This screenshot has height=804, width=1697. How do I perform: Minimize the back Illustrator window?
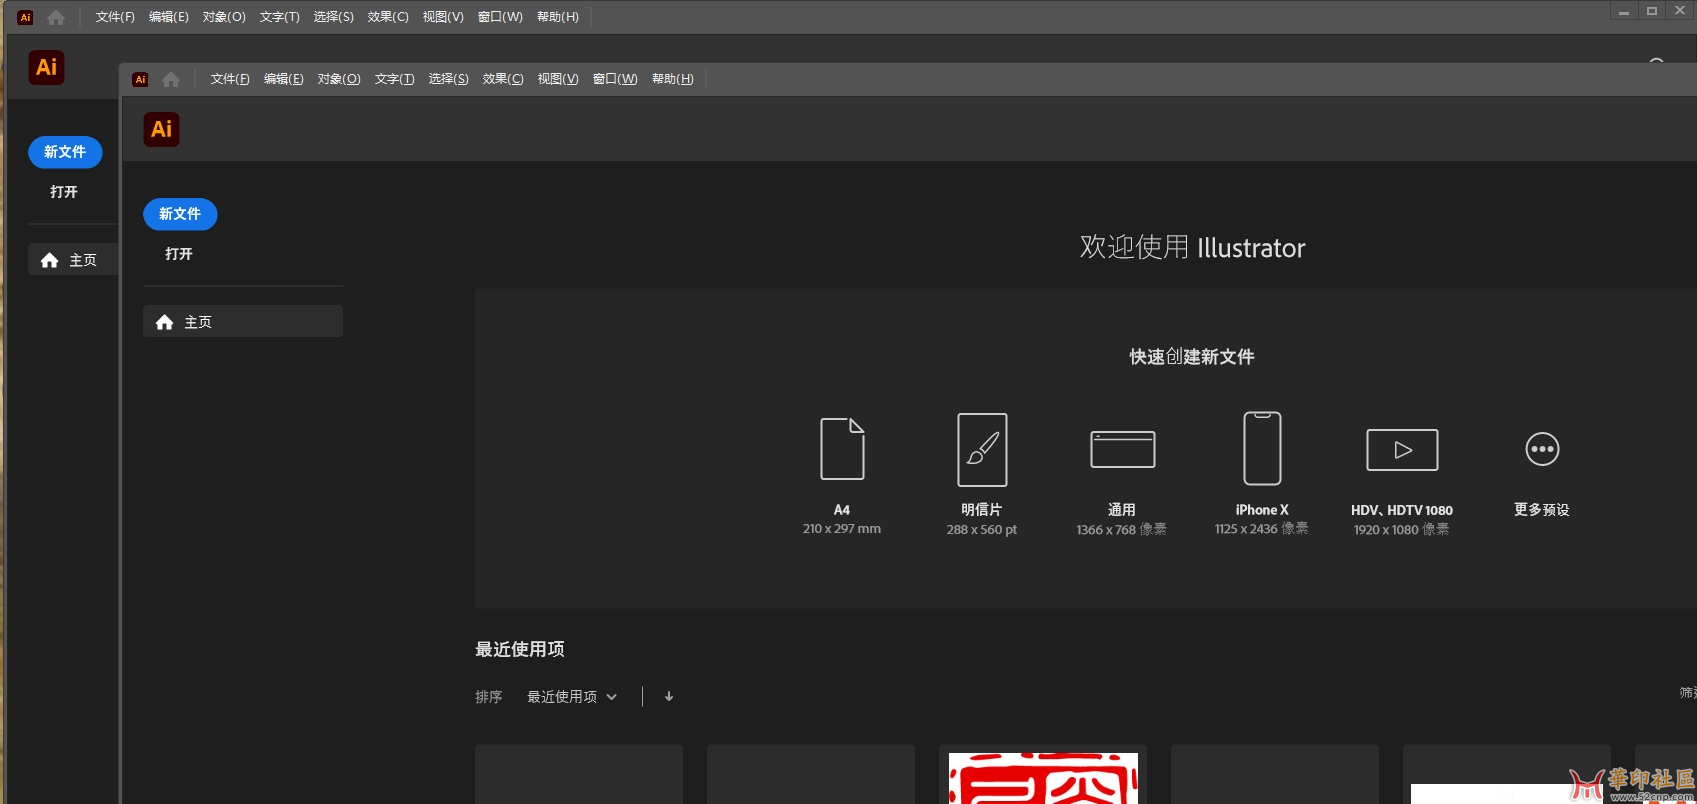click(x=1624, y=11)
